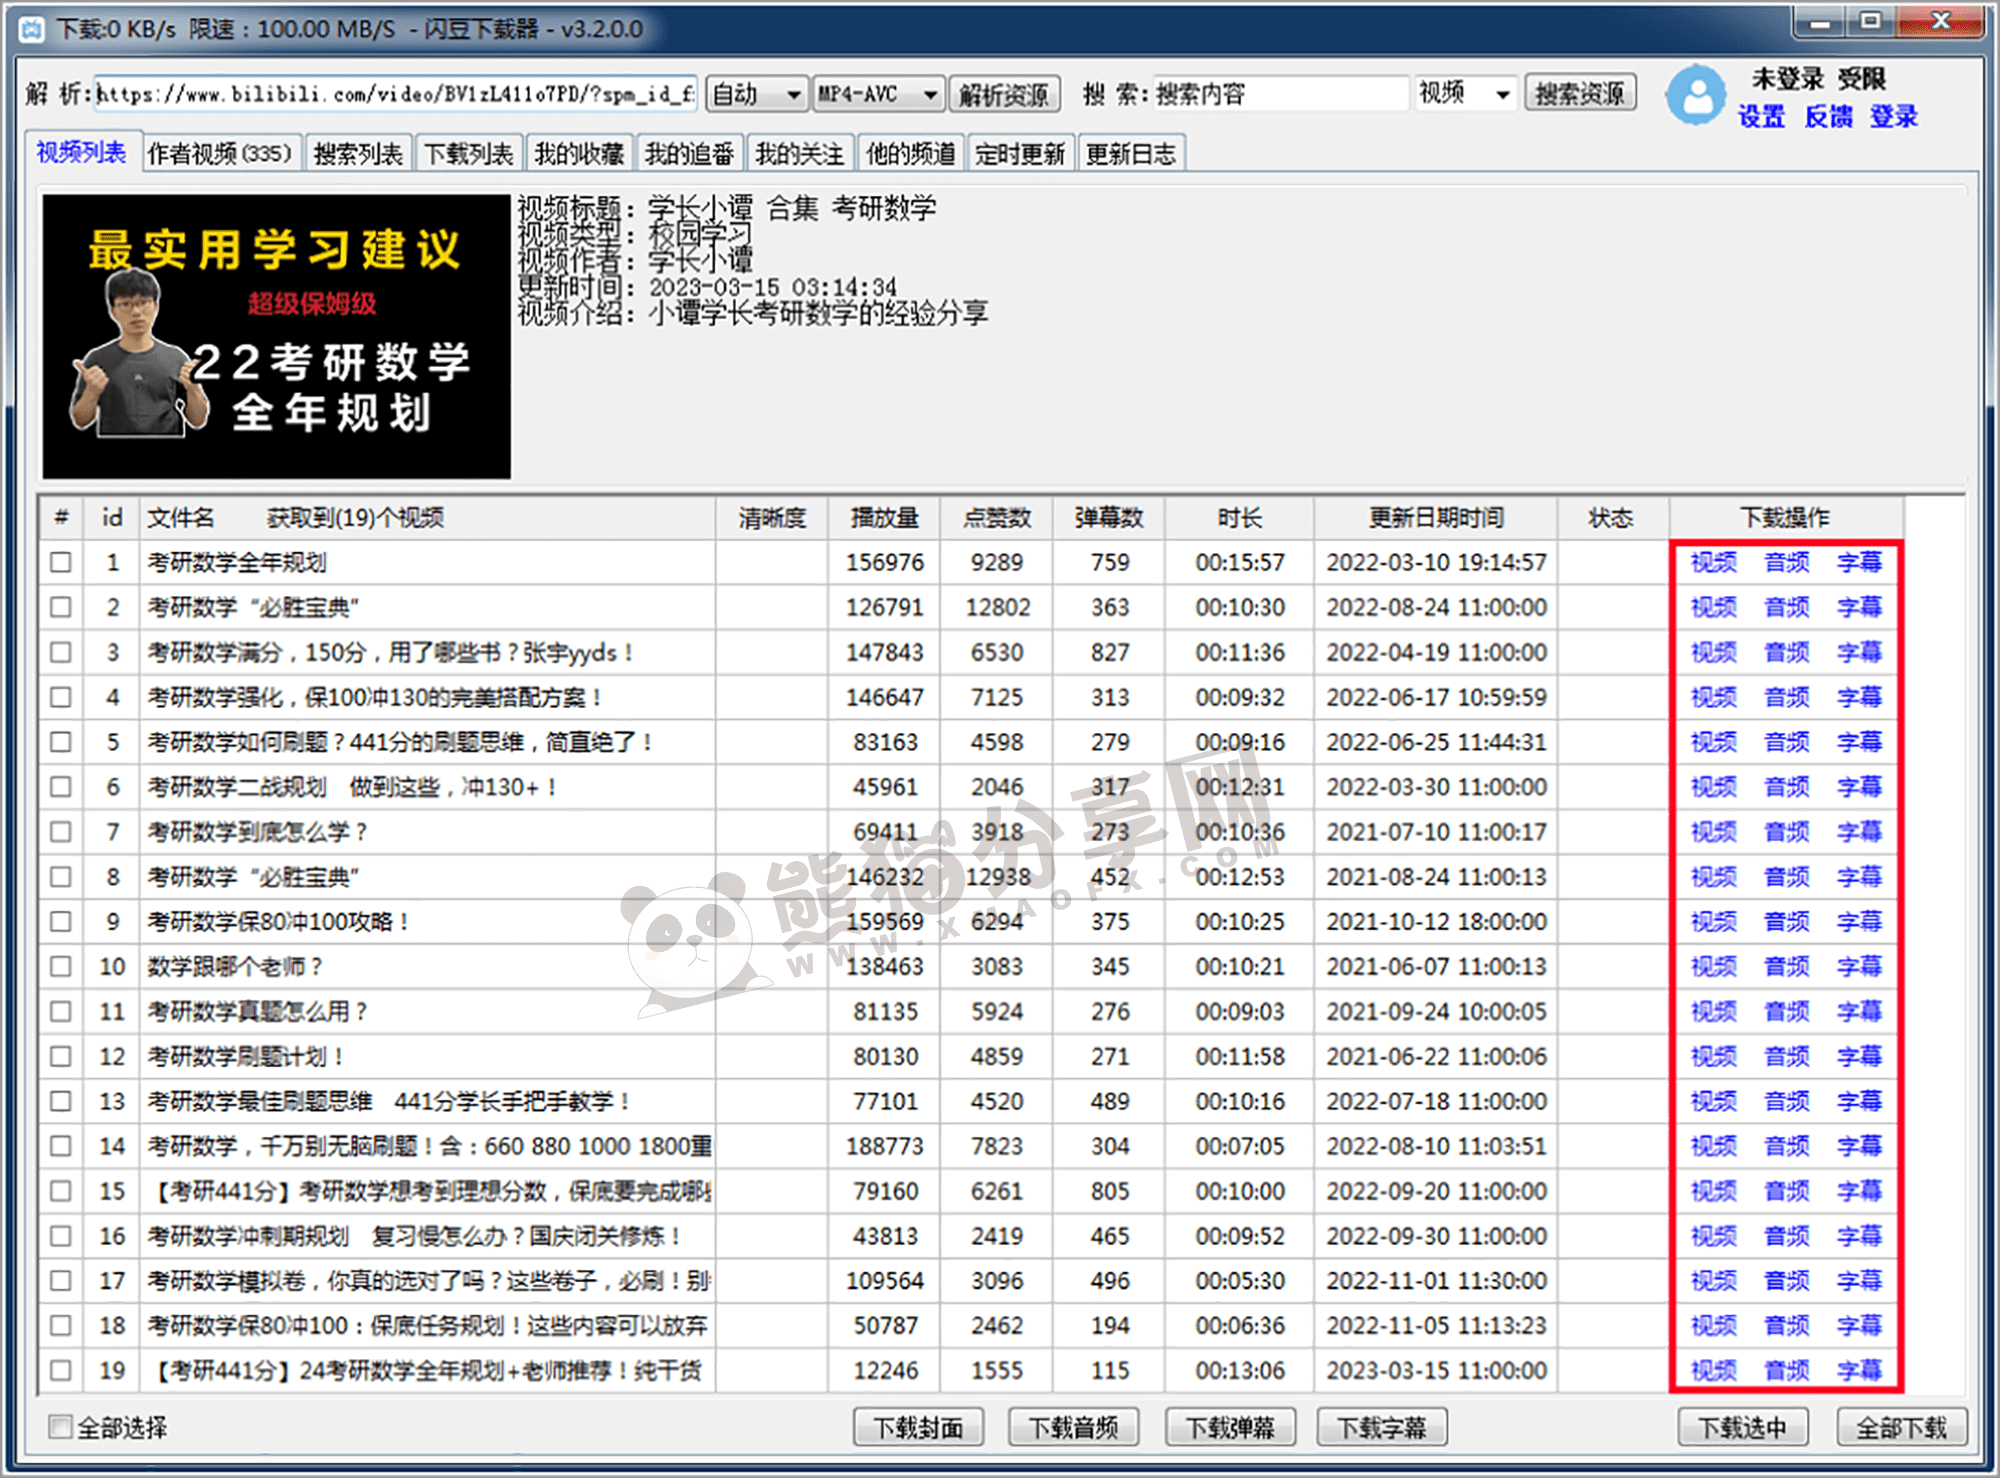Enable the 全部选择 checkbox
Viewport: 2000px width, 1478px height.
click(x=59, y=1427)
